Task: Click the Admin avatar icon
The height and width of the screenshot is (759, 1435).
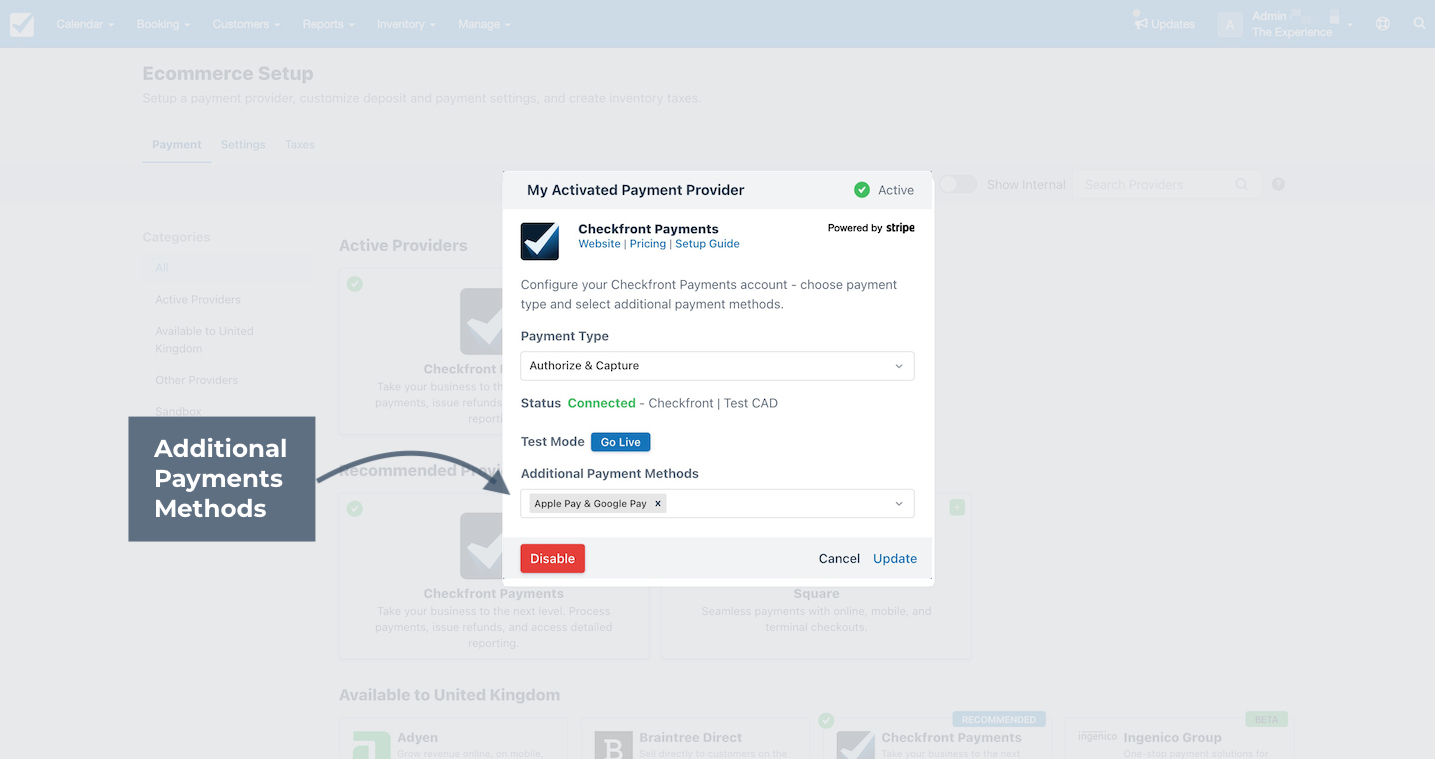Action: [1230, 24]
